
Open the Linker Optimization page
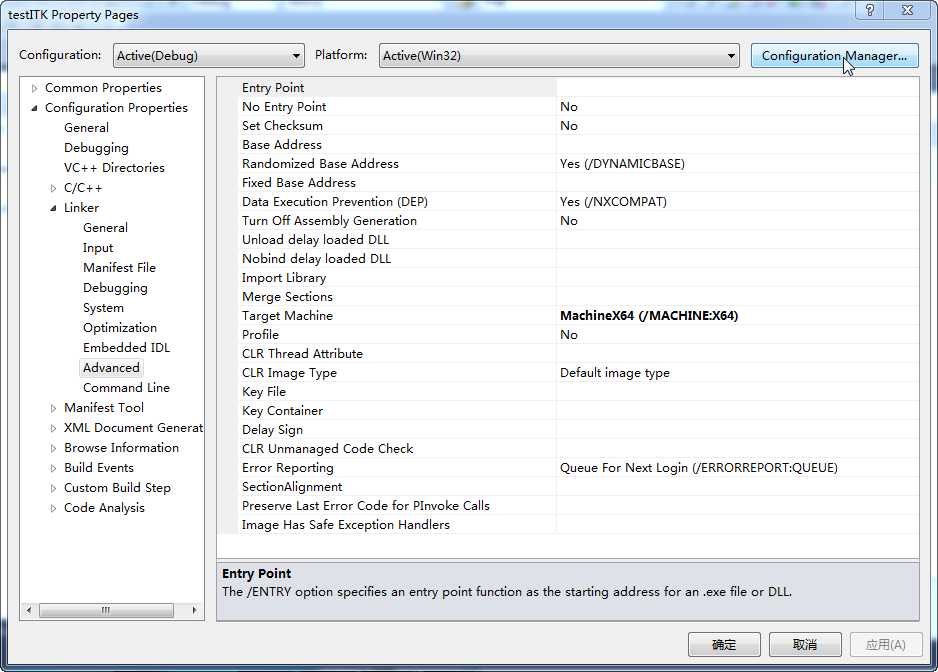click(120, 328)
